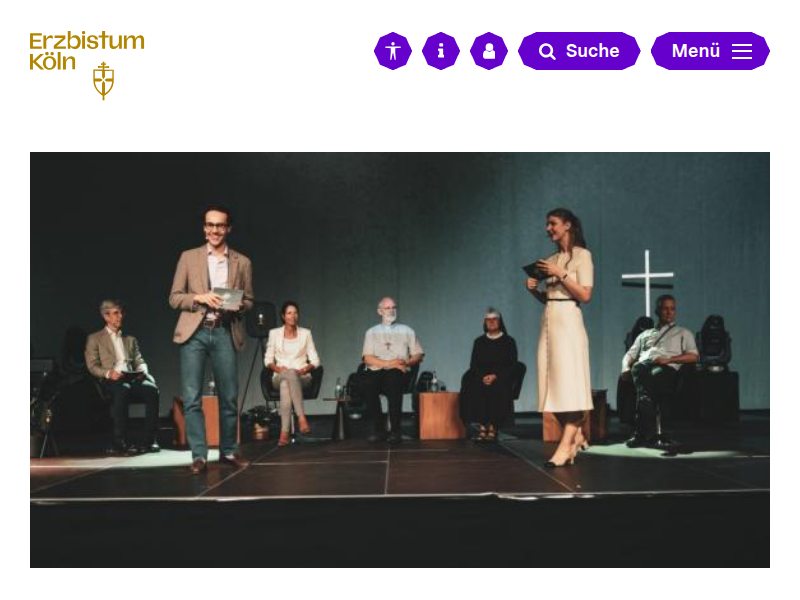This screenshot has width=800, height=600.
Task: Open the Suche search button
Action: point(579,51)
